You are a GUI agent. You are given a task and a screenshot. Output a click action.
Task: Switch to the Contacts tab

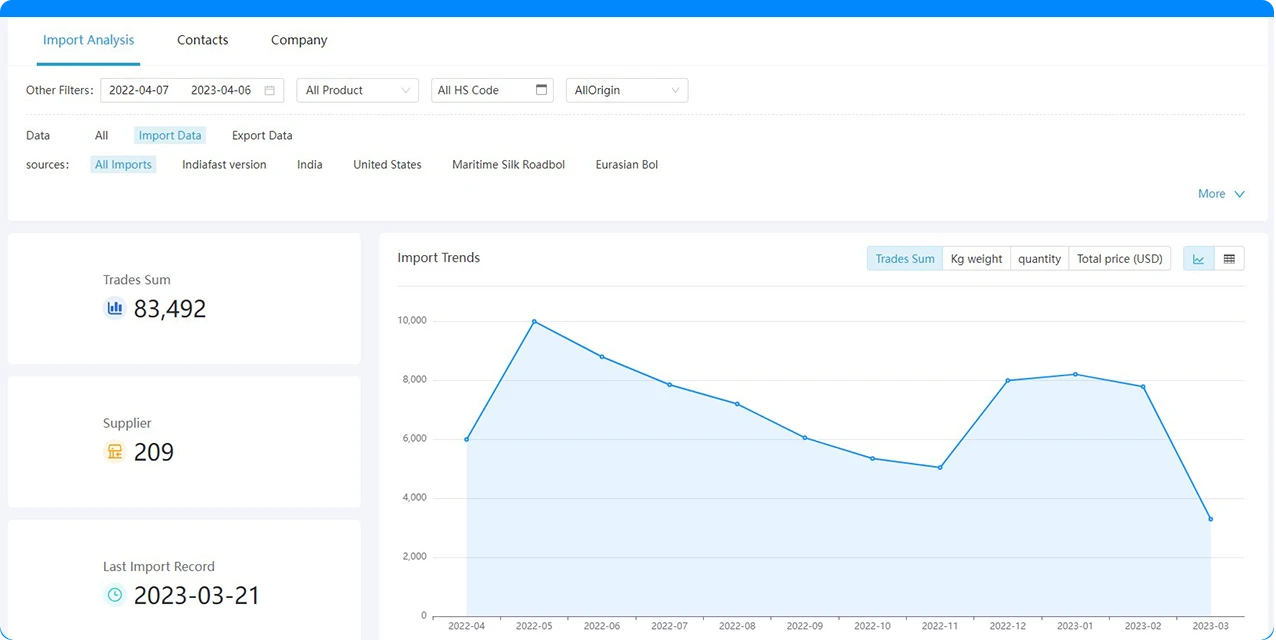(x=203, y=40)
